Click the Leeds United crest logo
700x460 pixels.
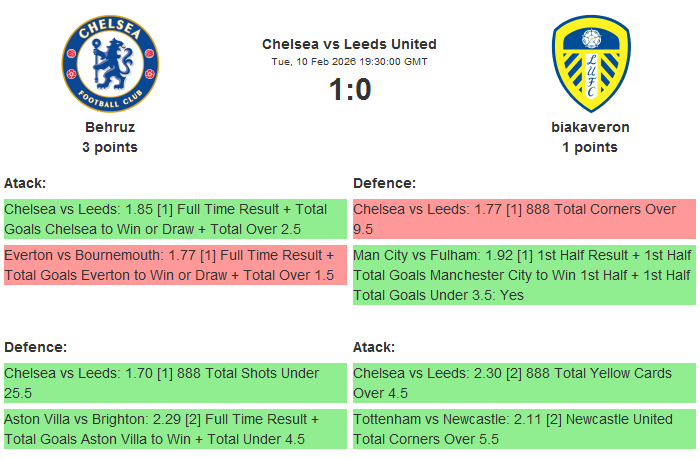coord(590,64)
